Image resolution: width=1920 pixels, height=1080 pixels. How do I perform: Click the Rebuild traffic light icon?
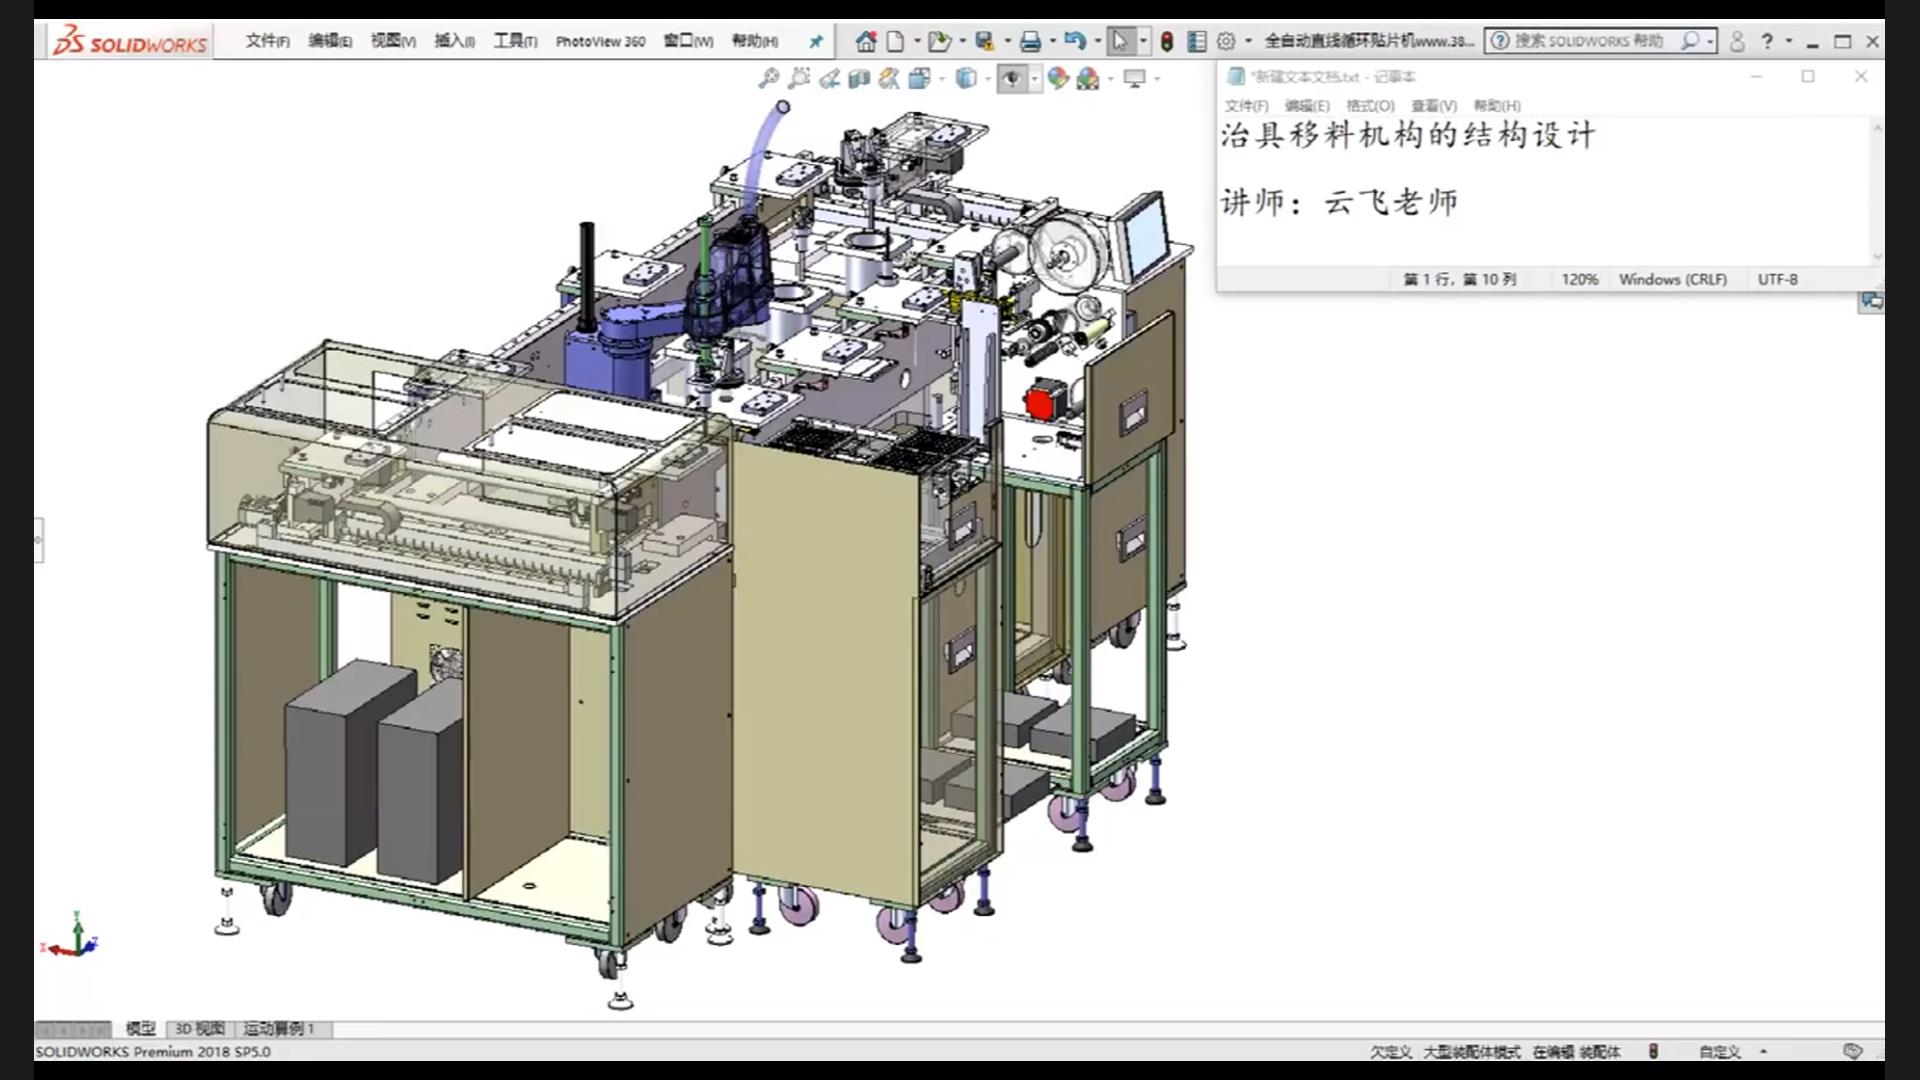point(1167,41)
